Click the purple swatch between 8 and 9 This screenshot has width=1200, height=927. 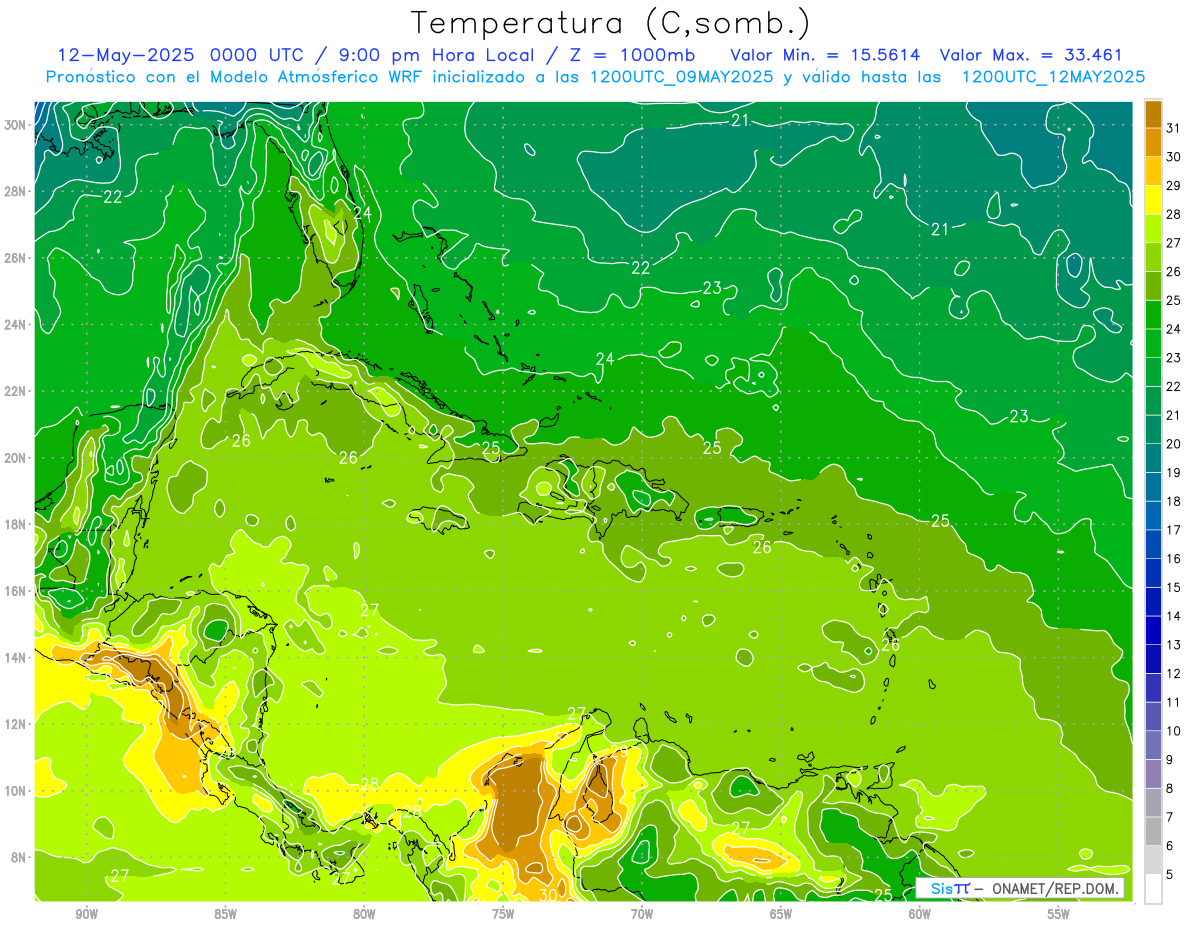coord(1153,774)
